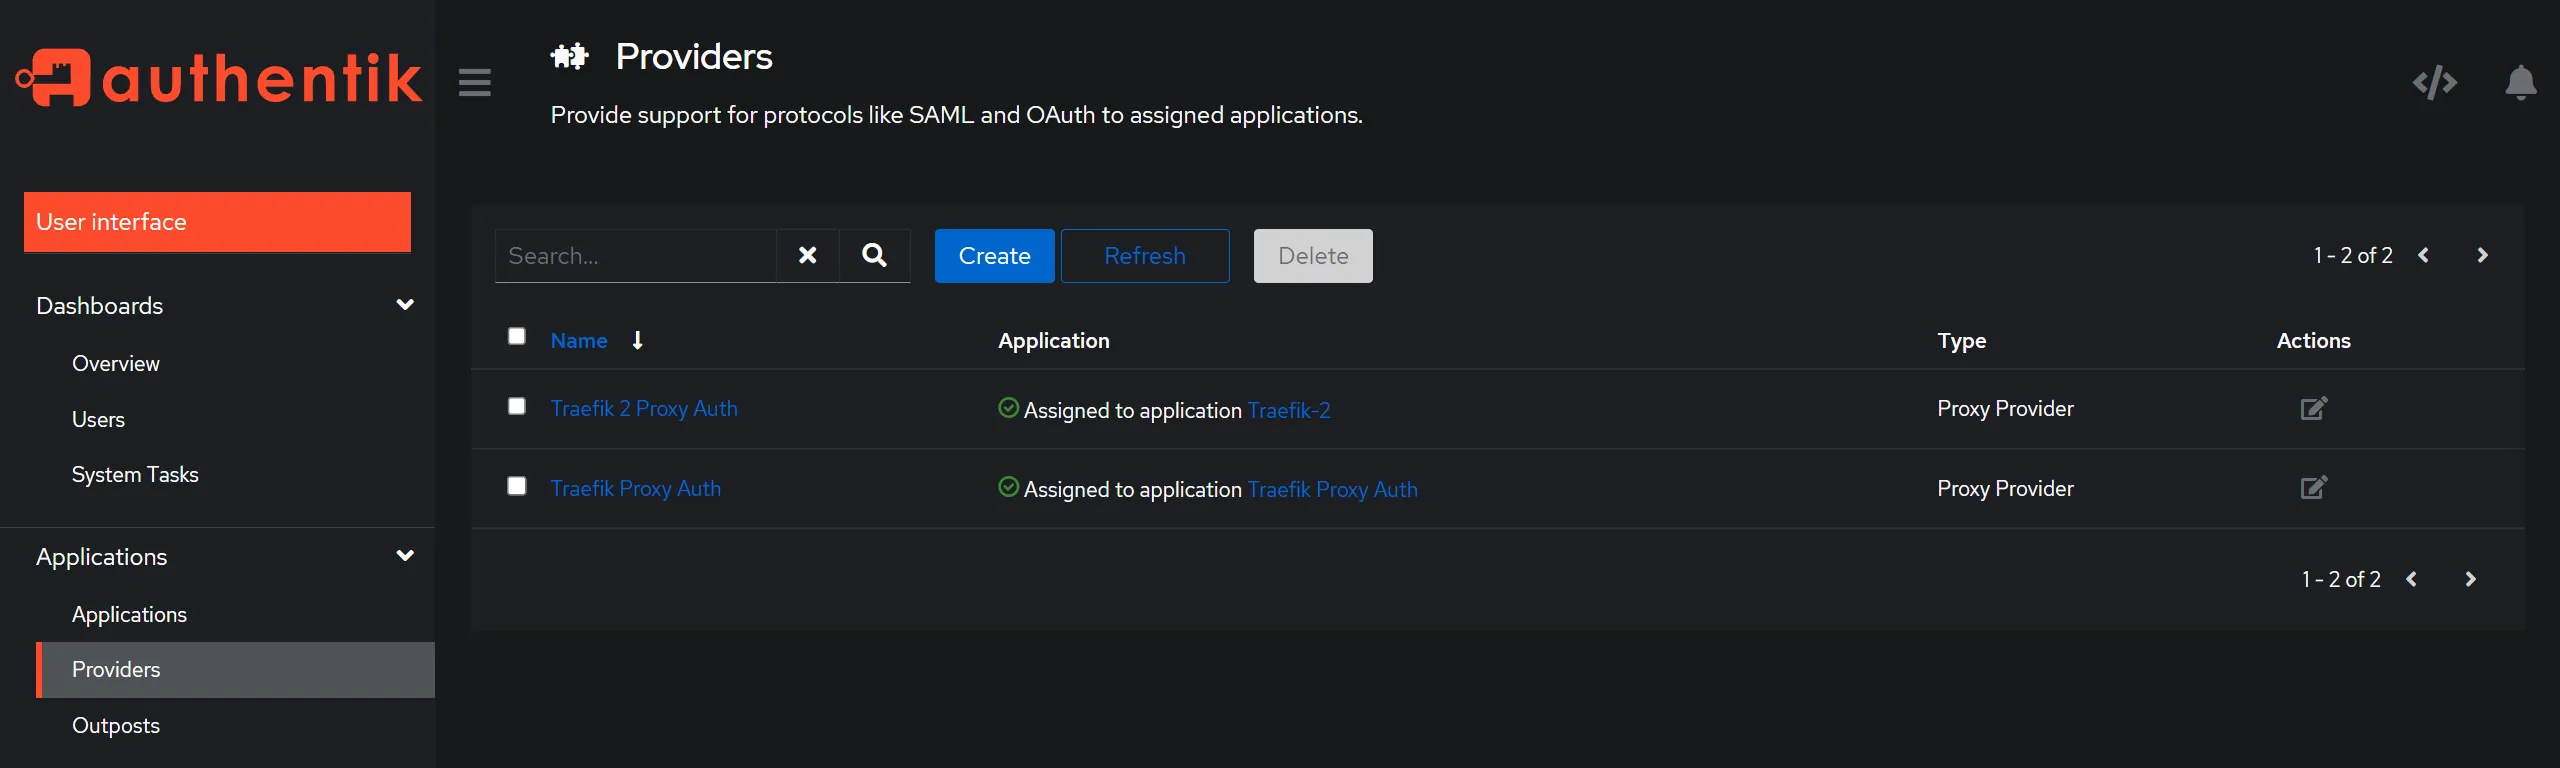The image size is (2560, 768).
Task: Edit the Traefik 2 Proxy Auth provider
Action: pyautogui.click(x=2313, y=409)
